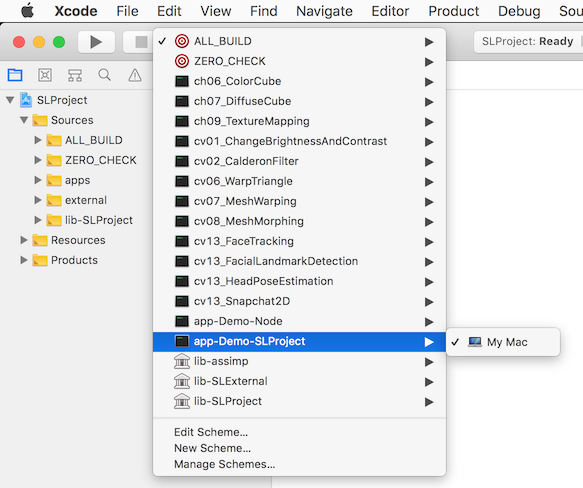This screenshot has height=488, width=583.
Task: Expand the lib-SLProject folder in navigator
Action: [x=38, y=220]
